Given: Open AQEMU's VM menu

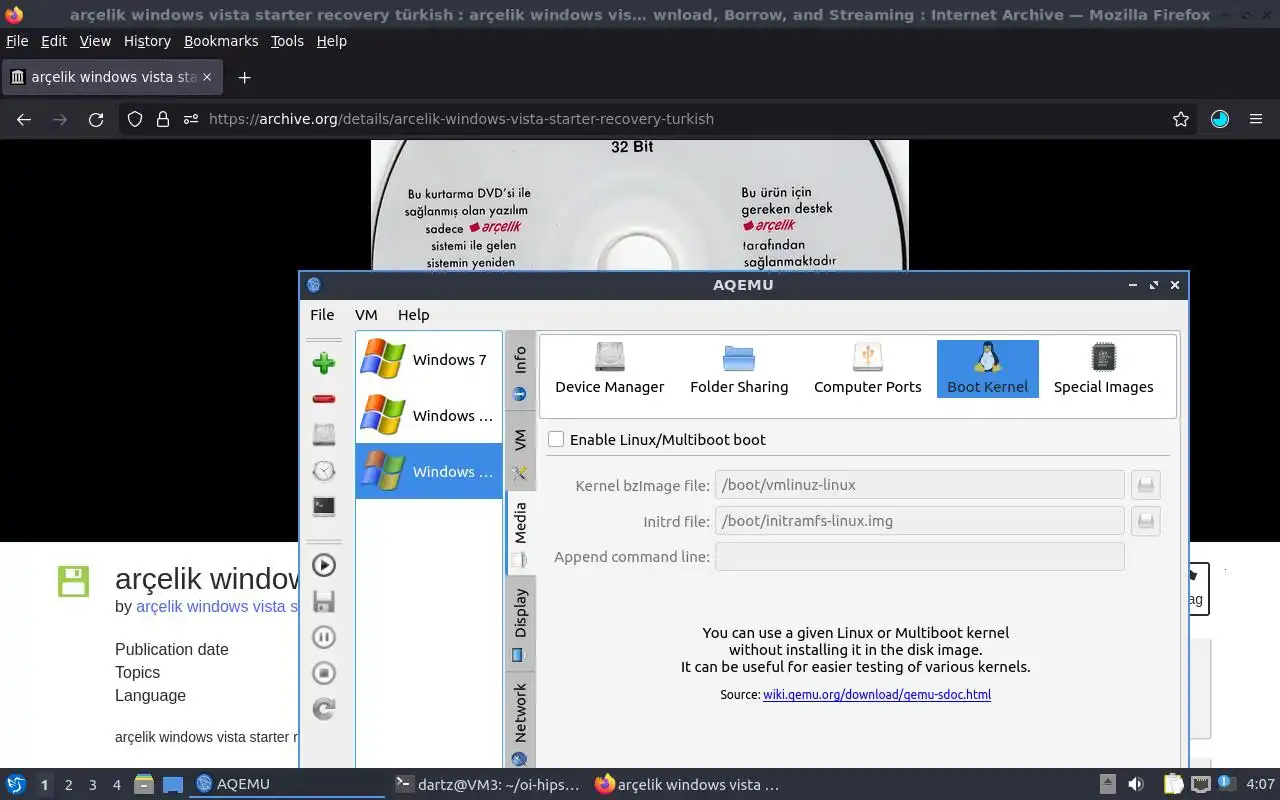Looking at the screenshot, I should tap(366, 314).
